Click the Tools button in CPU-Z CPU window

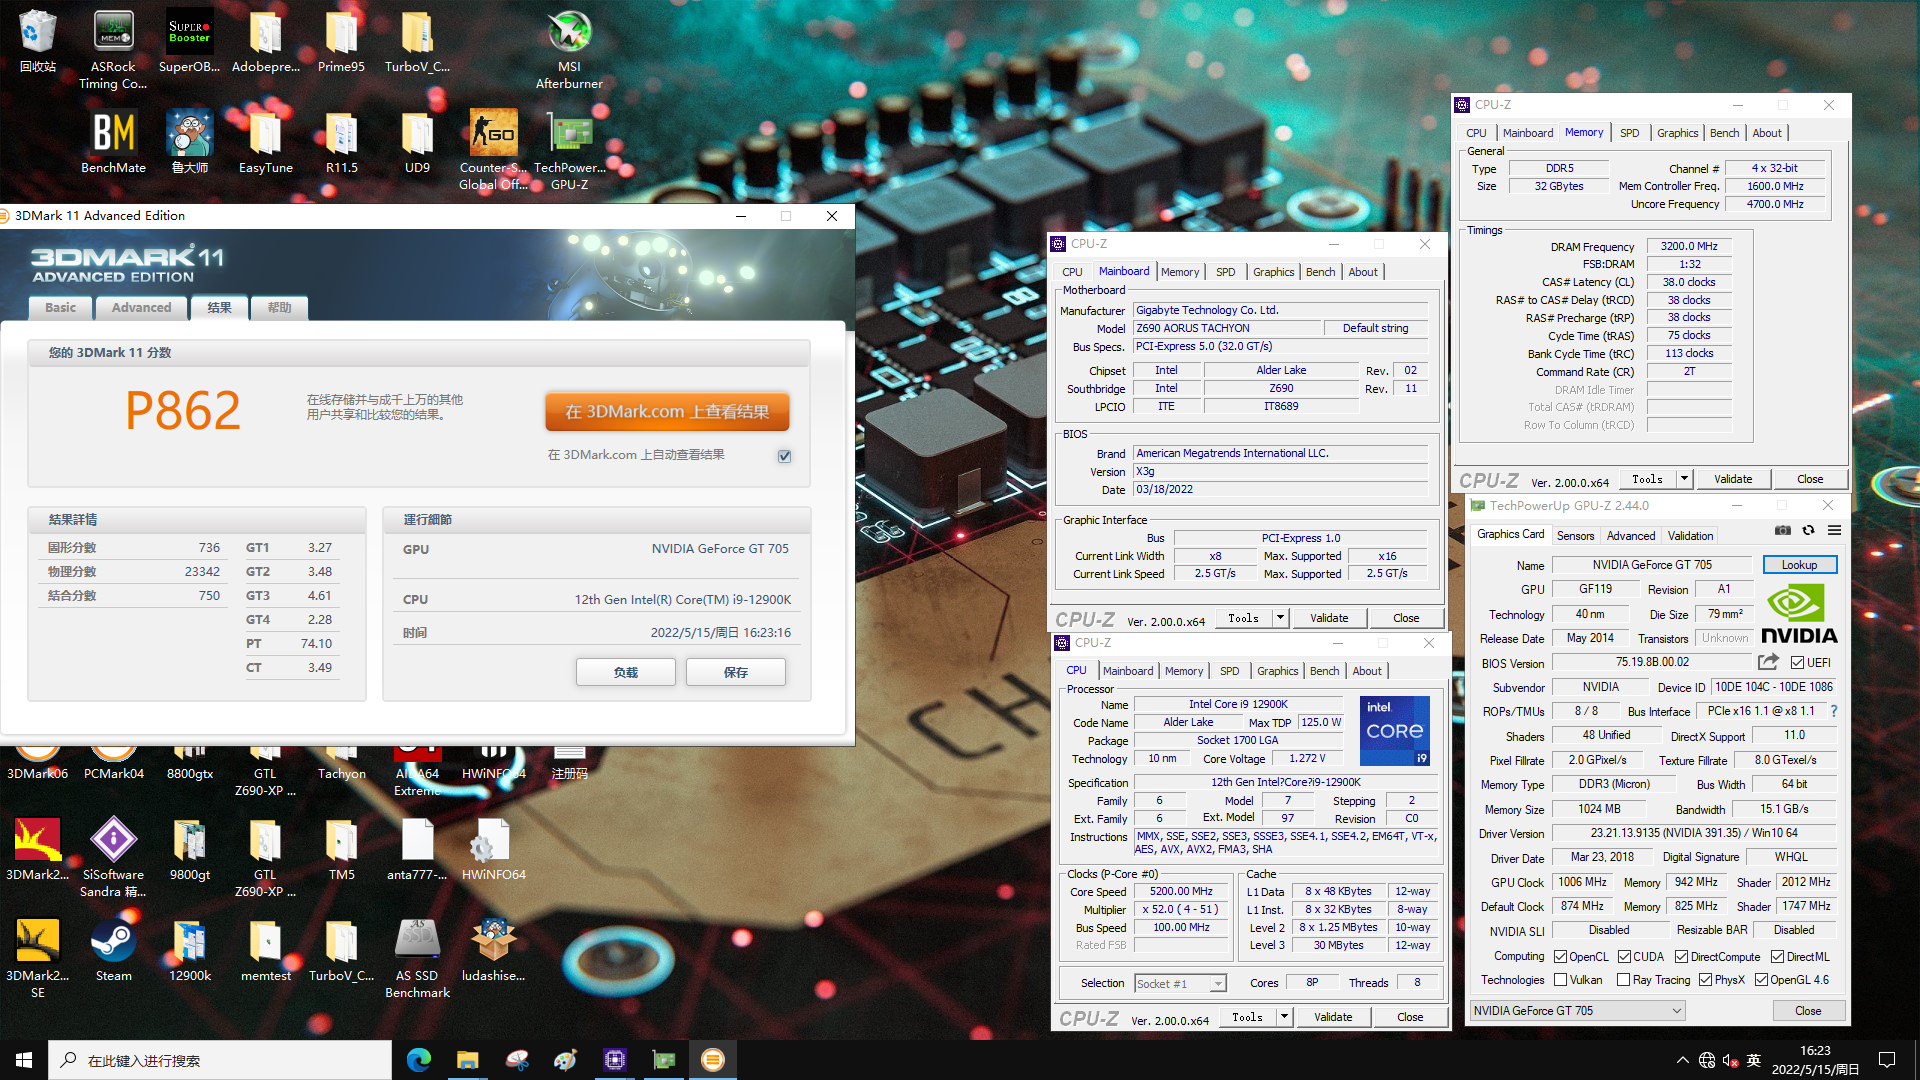click(x=1247, y=1017)
